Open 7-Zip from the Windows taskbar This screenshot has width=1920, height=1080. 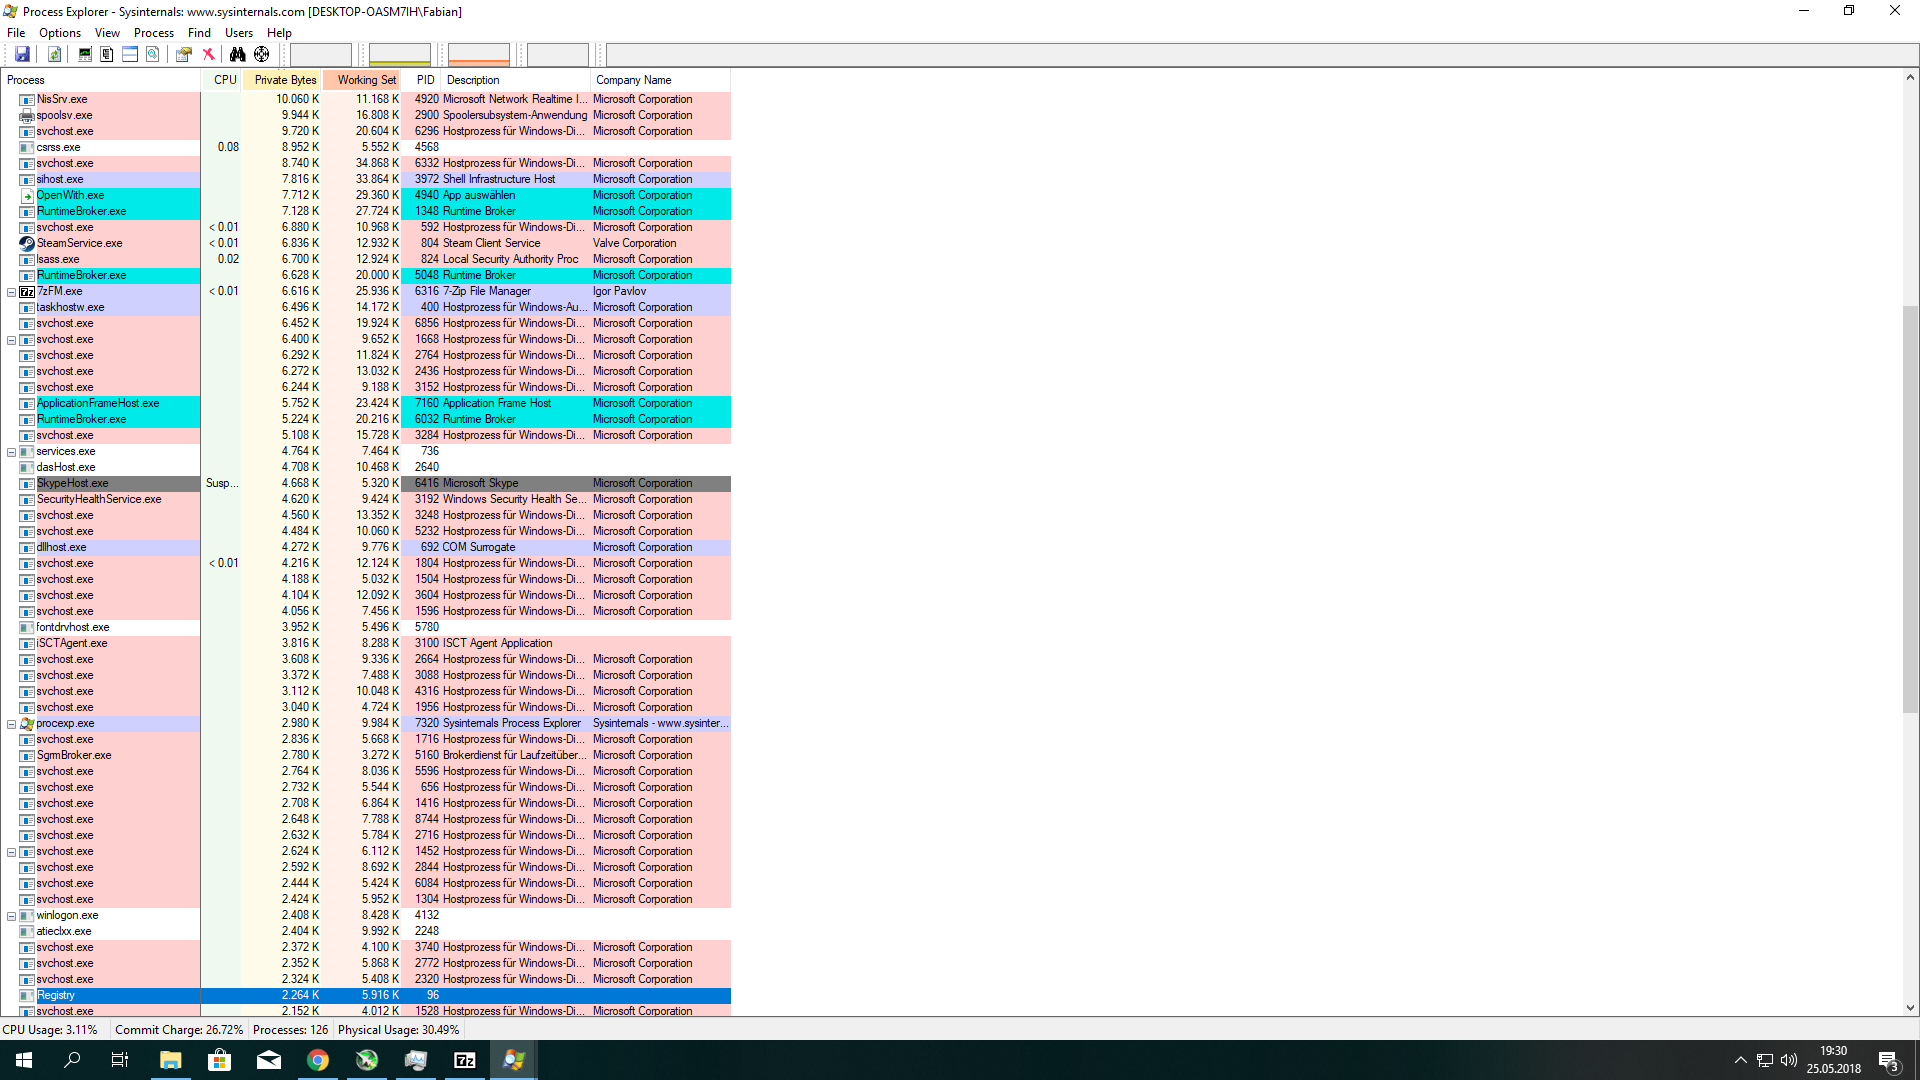465,1060
